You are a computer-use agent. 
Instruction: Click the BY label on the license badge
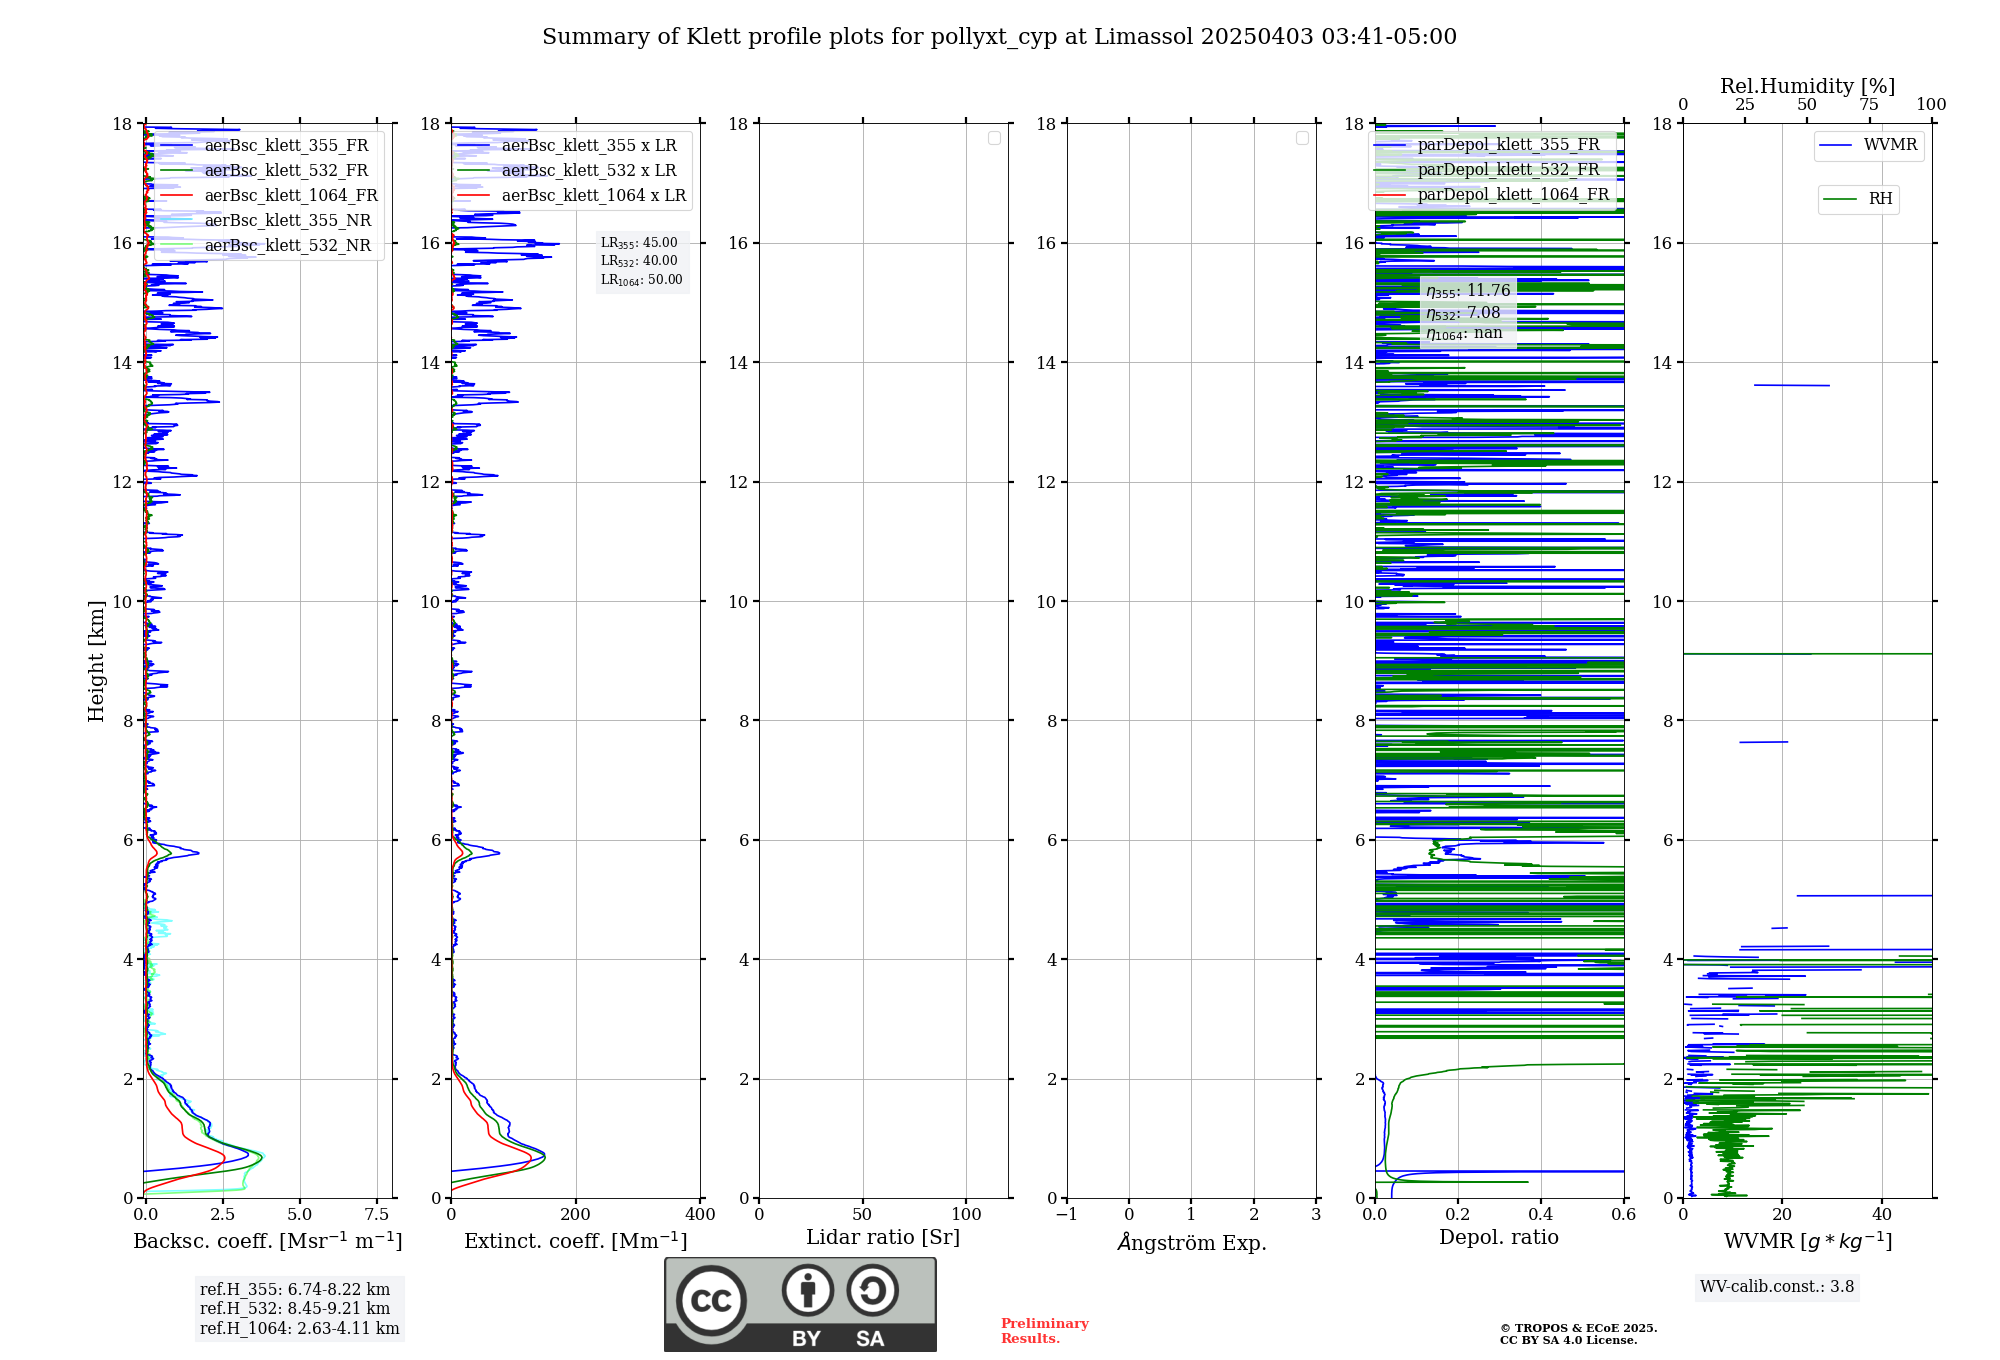tap(806, 1339)
